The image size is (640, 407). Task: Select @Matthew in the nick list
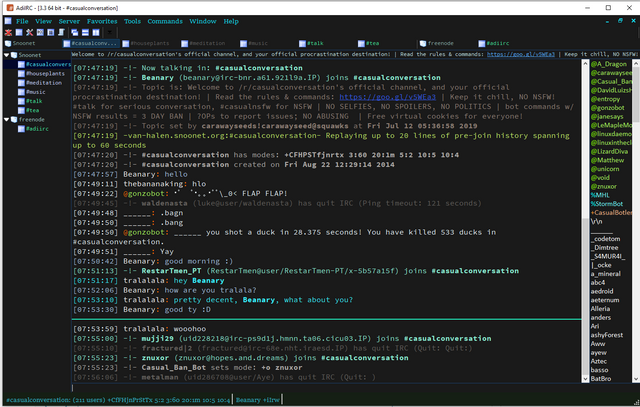click(607, 160)
